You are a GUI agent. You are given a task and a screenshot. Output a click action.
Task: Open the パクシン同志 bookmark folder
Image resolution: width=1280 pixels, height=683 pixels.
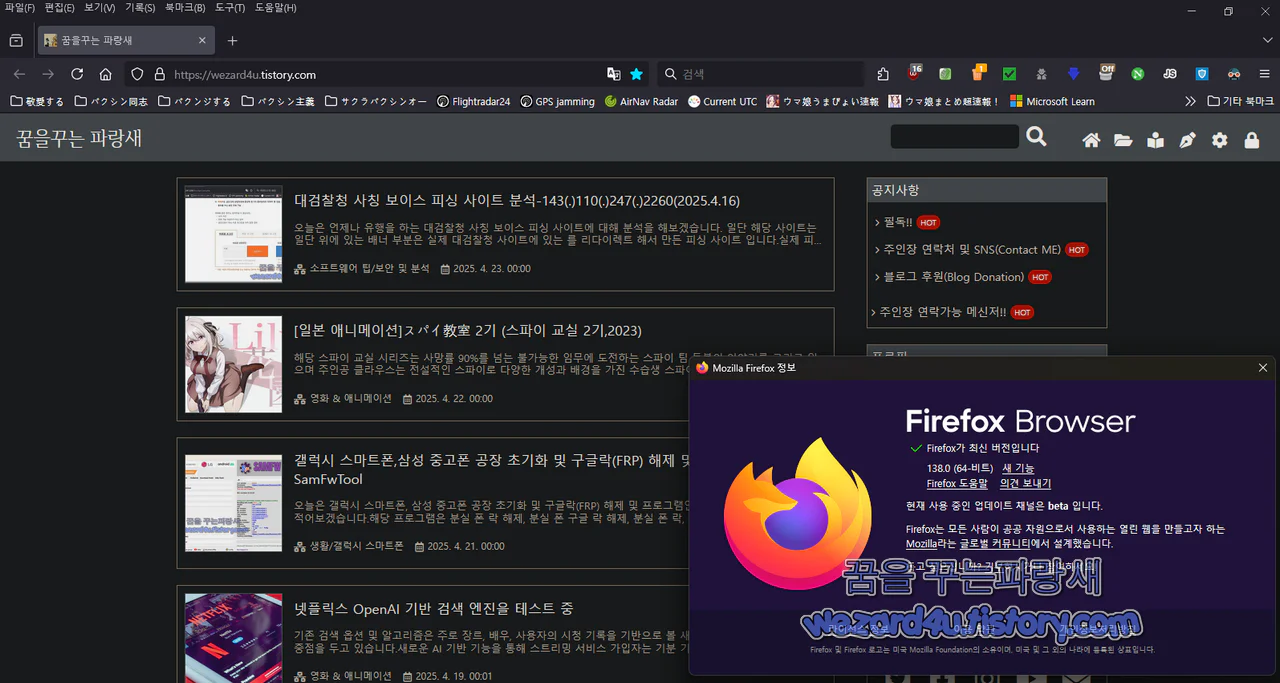(110, 101)
